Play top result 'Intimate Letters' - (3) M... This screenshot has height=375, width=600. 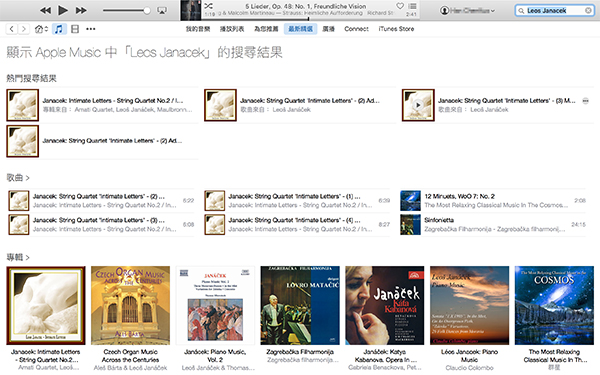pos(418,105)
